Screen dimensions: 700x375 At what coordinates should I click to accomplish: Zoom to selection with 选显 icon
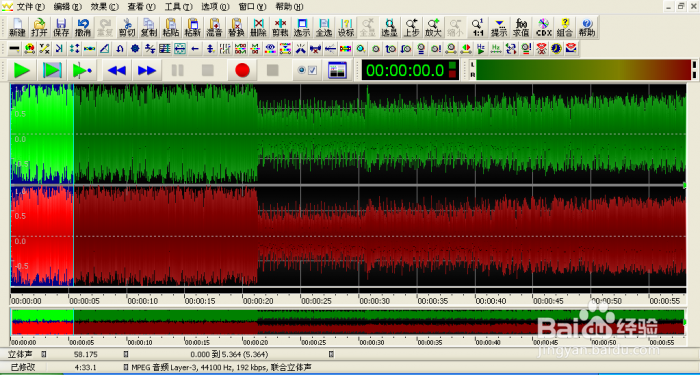pos(390,28)
